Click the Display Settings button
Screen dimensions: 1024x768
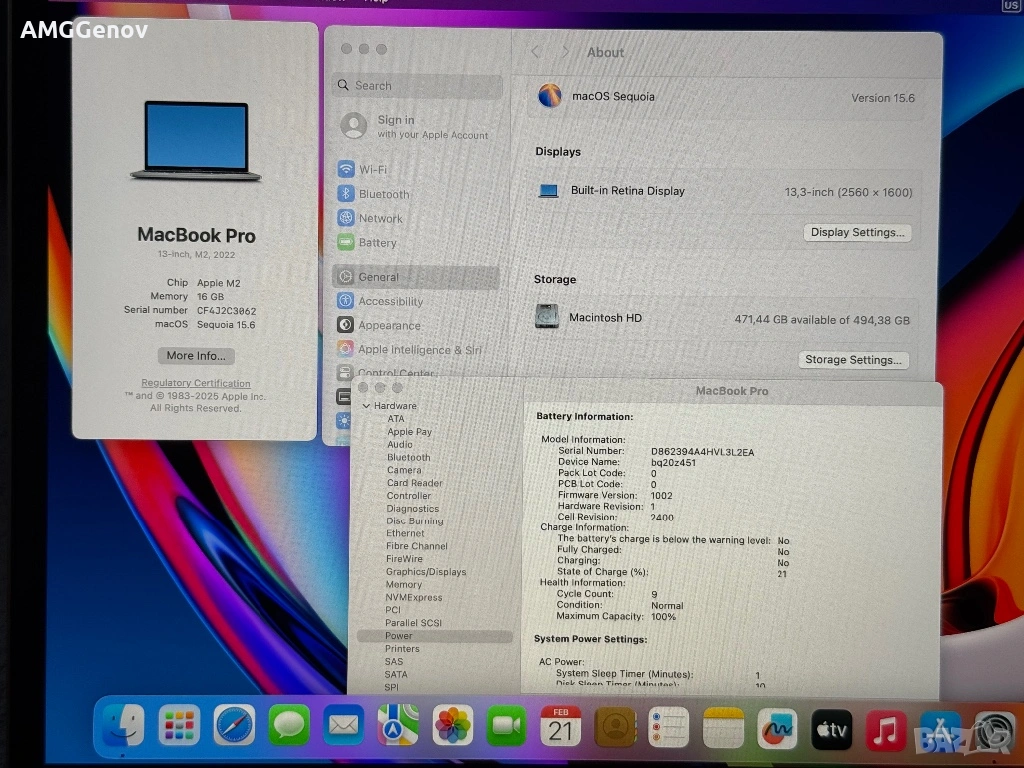point(857,232)
